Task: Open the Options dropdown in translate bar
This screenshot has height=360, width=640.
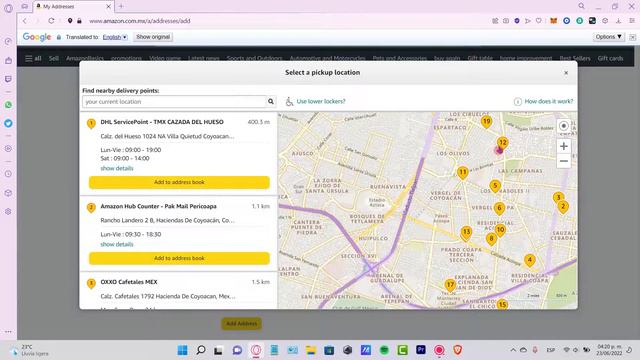Action: 608,37
